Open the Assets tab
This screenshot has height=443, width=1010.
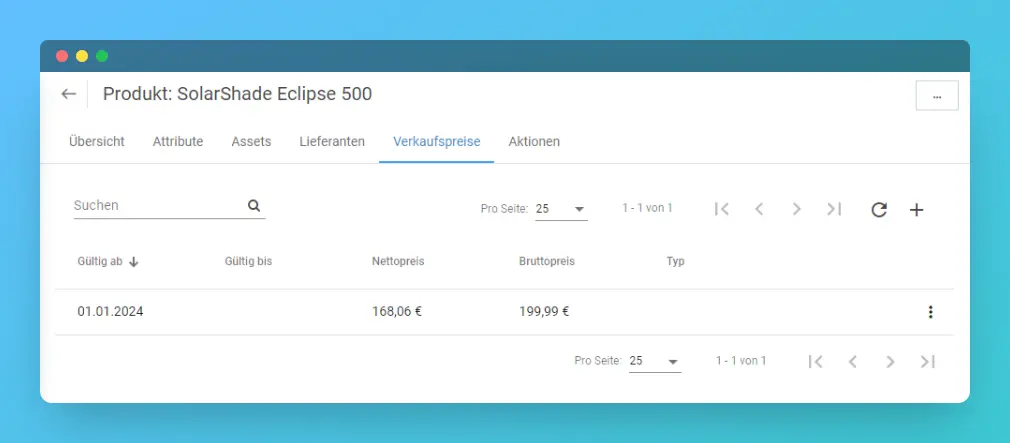tap(251, 142)
